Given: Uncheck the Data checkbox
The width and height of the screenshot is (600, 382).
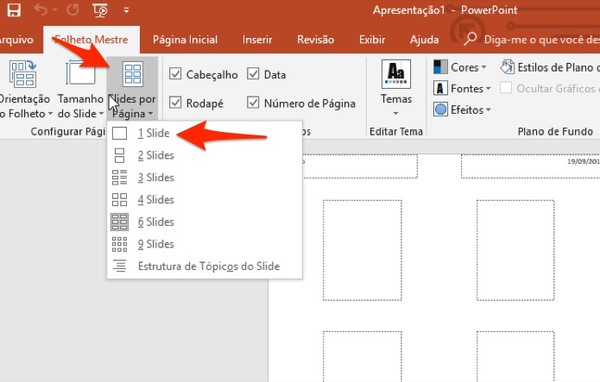Looking at the screenshot, I should coord(253,74).
